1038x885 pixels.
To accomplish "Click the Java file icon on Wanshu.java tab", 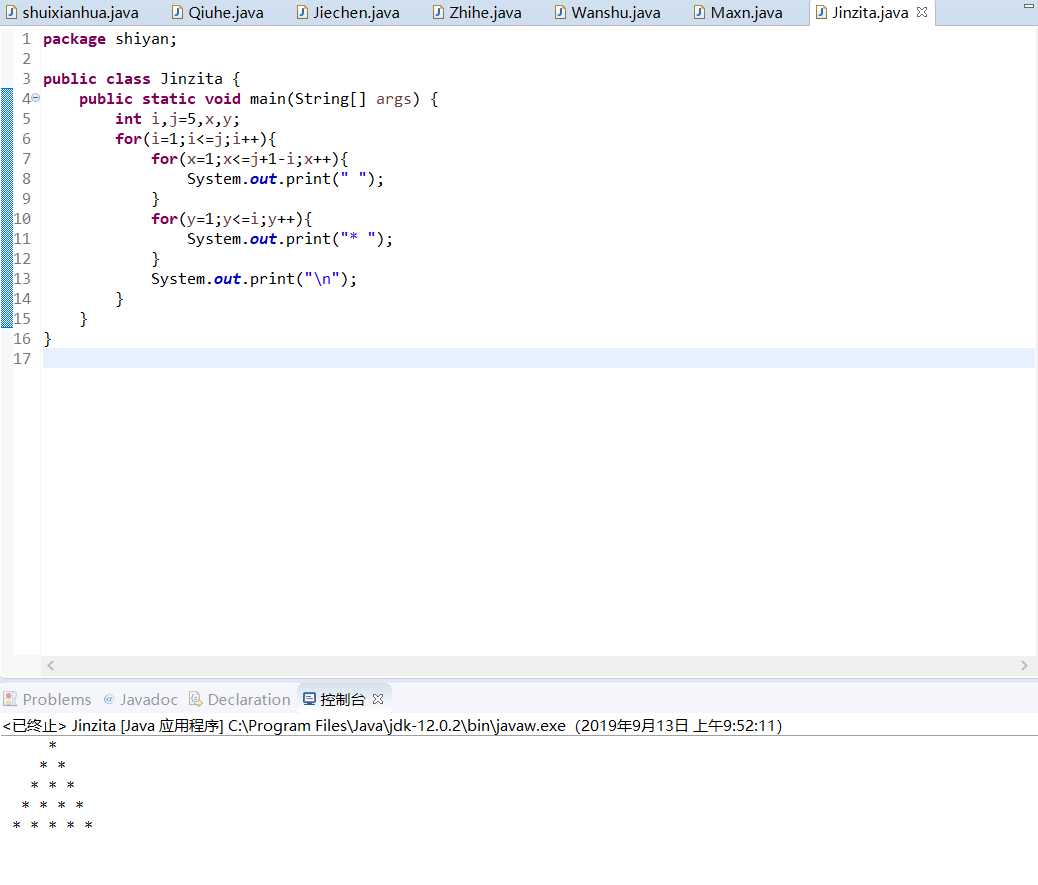I will pos(560,13).
